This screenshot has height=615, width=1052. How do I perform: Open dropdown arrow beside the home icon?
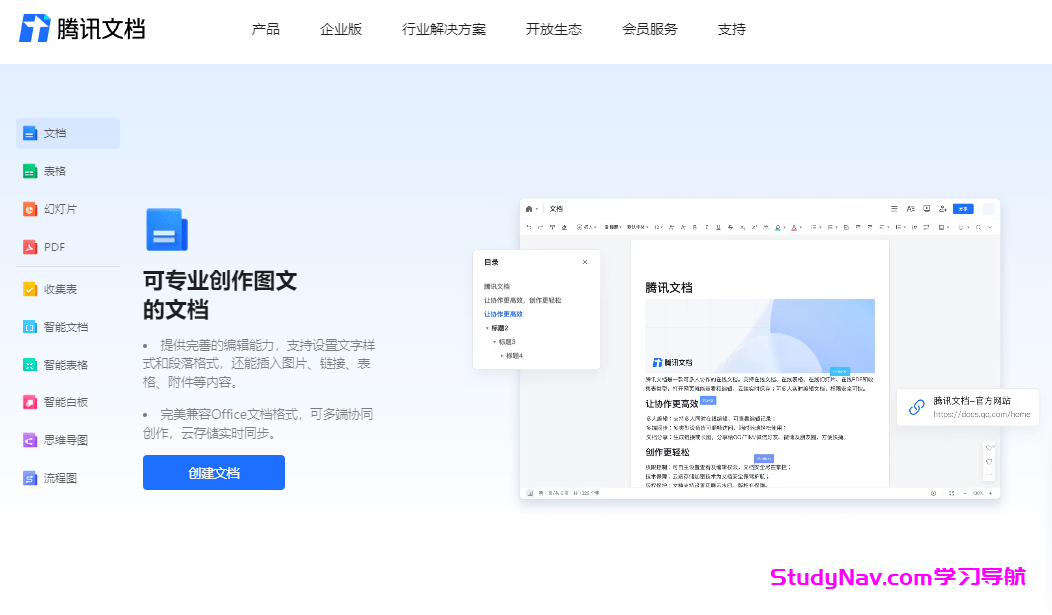[x=537, y=209]
